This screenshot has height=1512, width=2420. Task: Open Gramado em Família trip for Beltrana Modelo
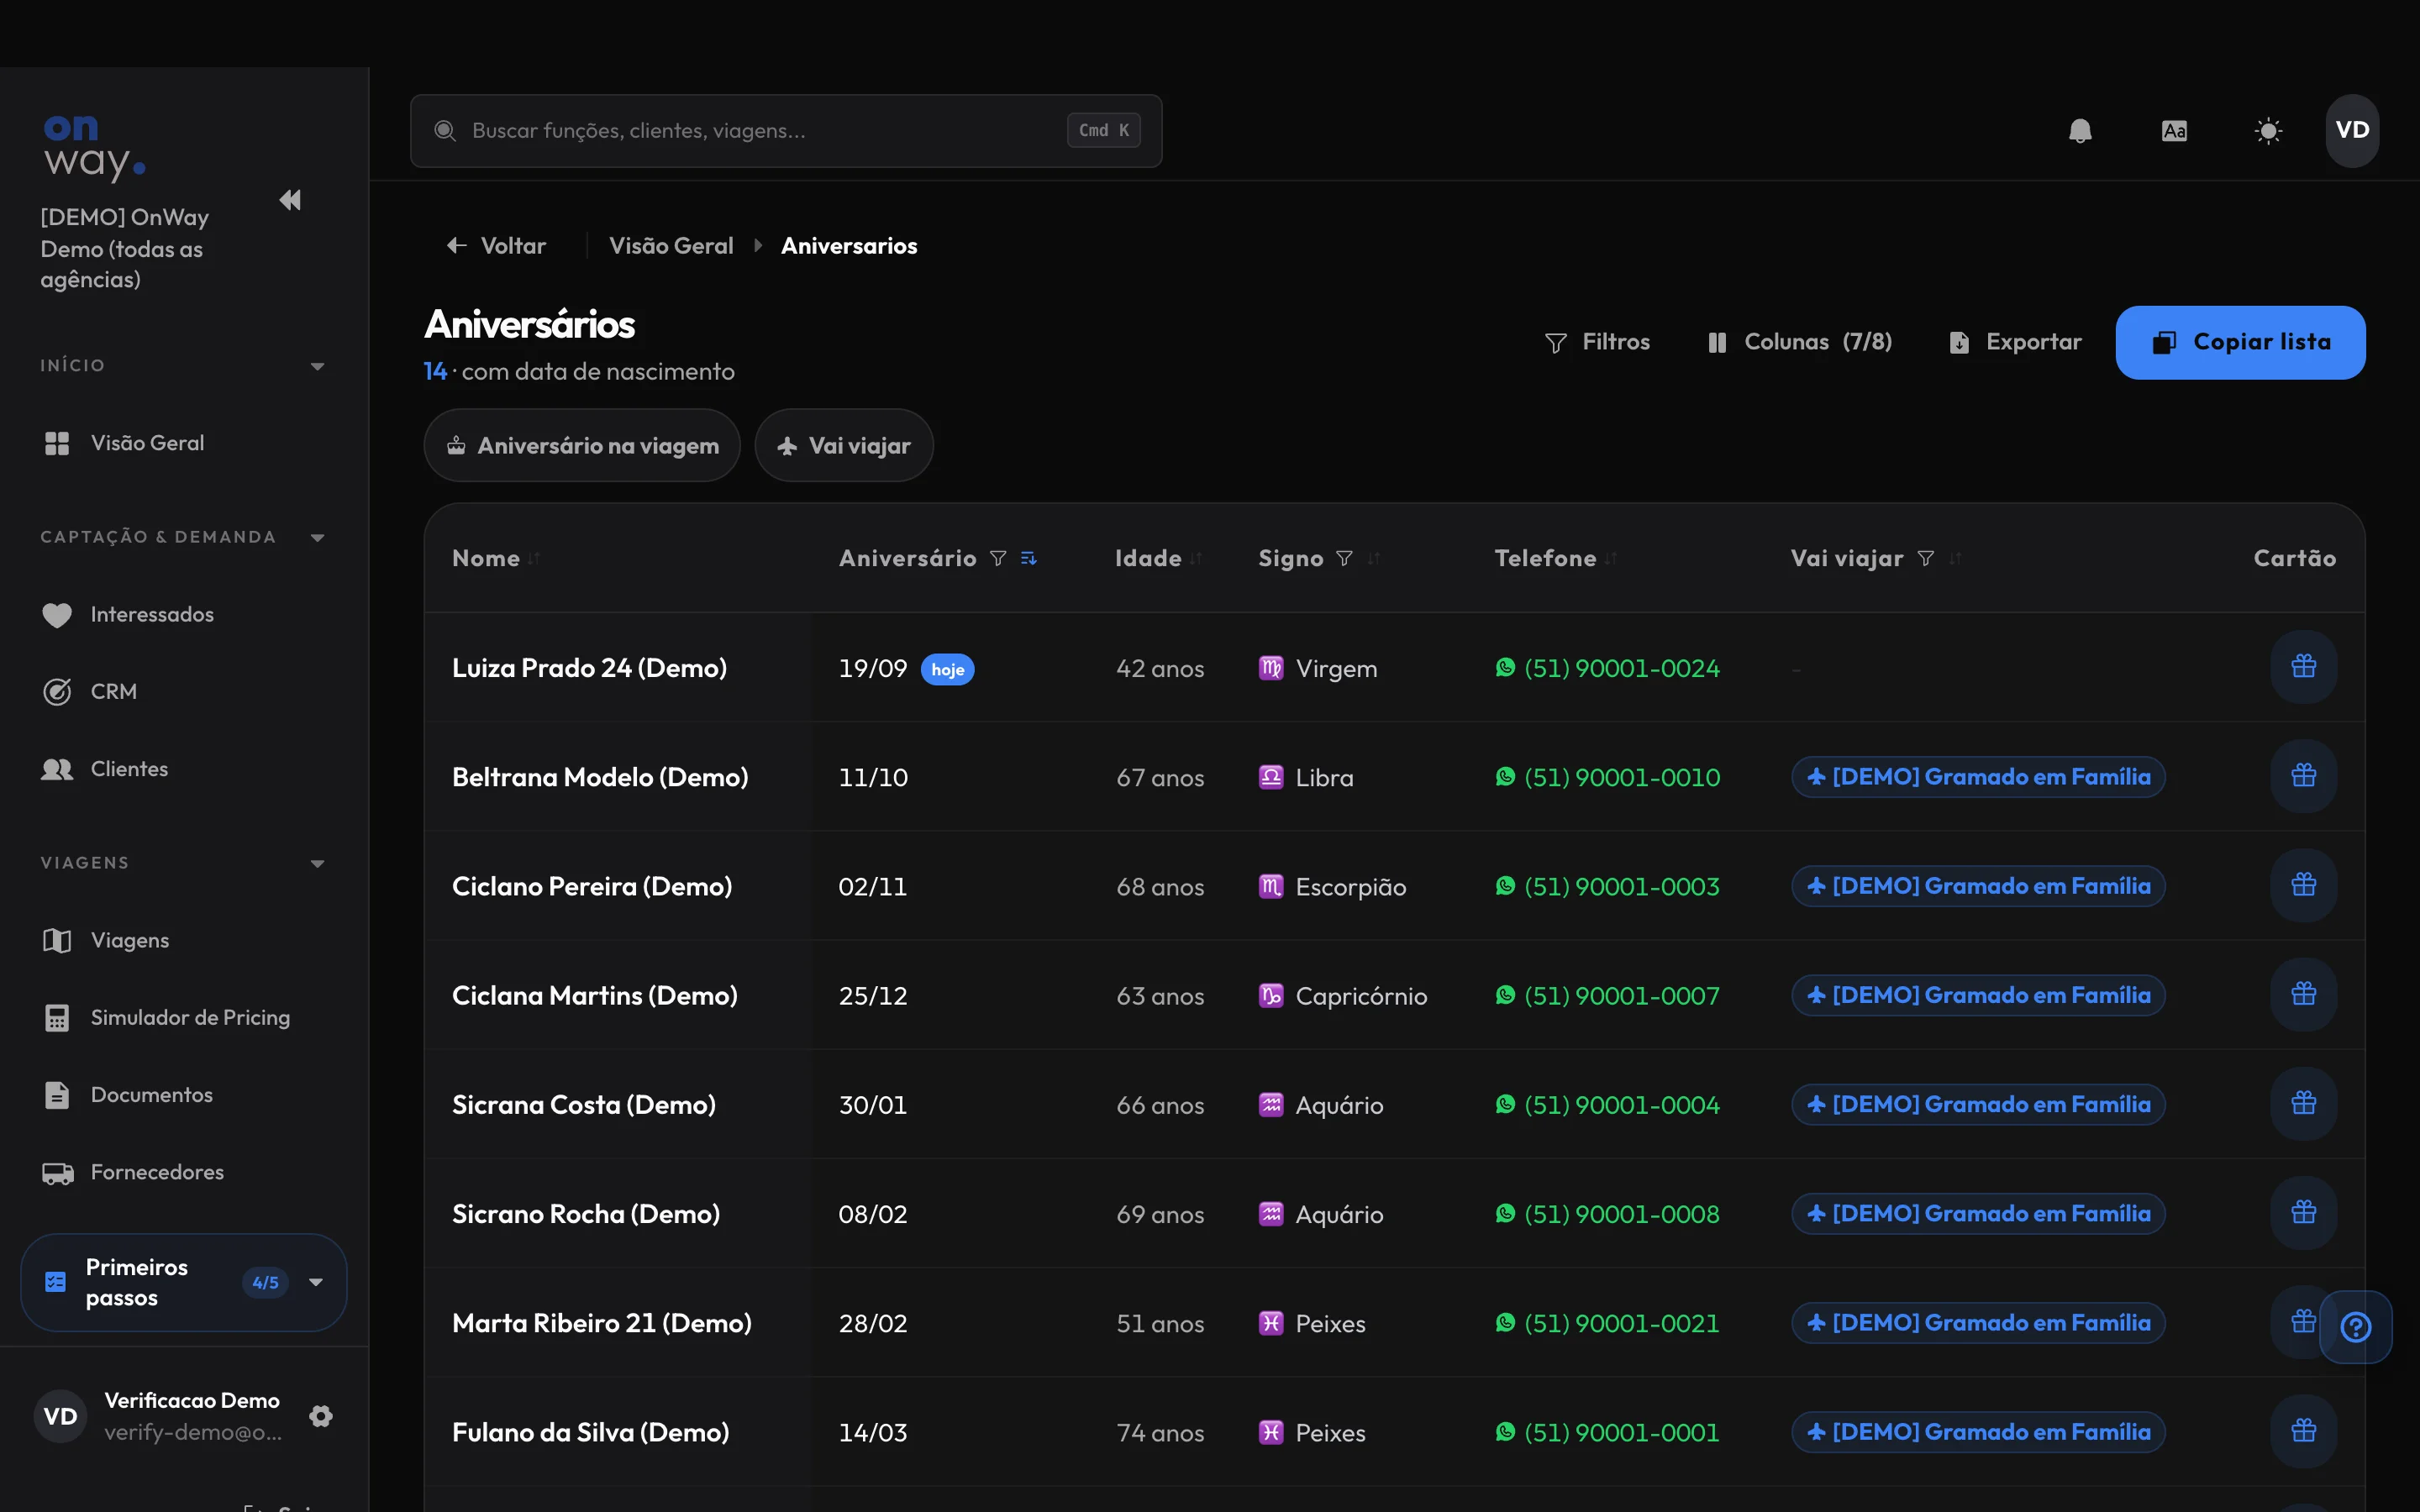[1978, 777]
